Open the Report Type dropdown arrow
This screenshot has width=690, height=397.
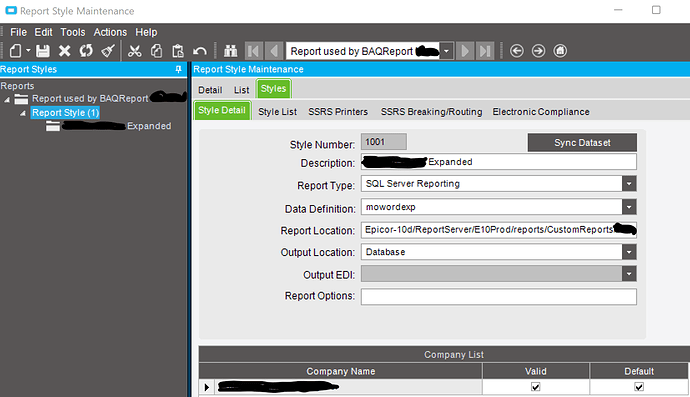pyautogui.click(x=629, y=184)
